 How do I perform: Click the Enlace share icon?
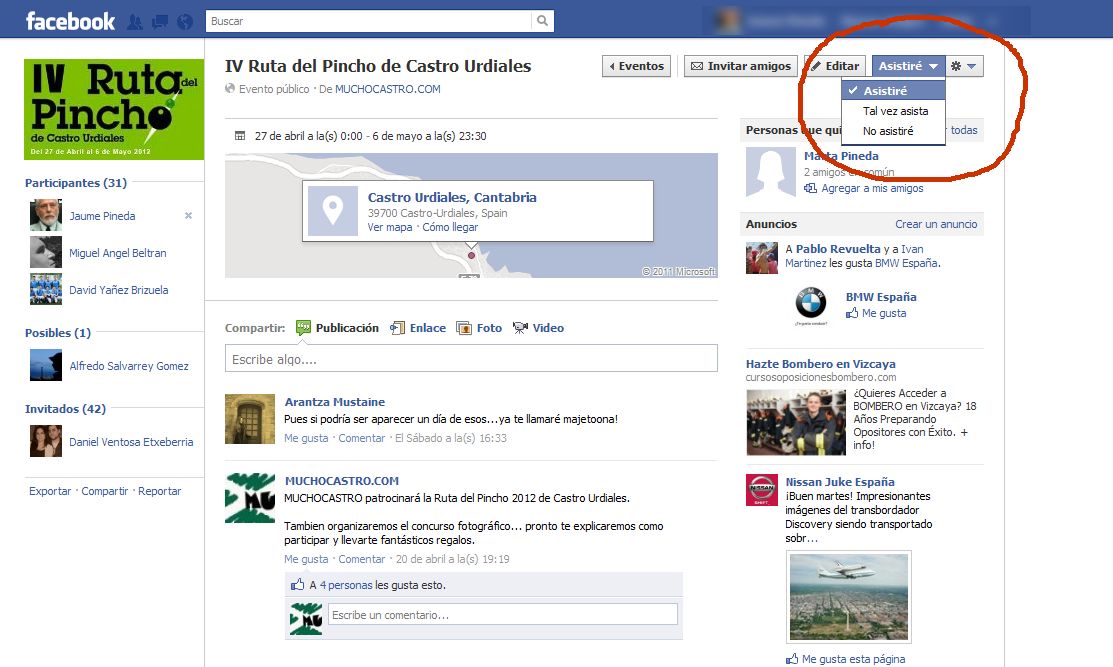pyautogui.click(x=398, y=328)
